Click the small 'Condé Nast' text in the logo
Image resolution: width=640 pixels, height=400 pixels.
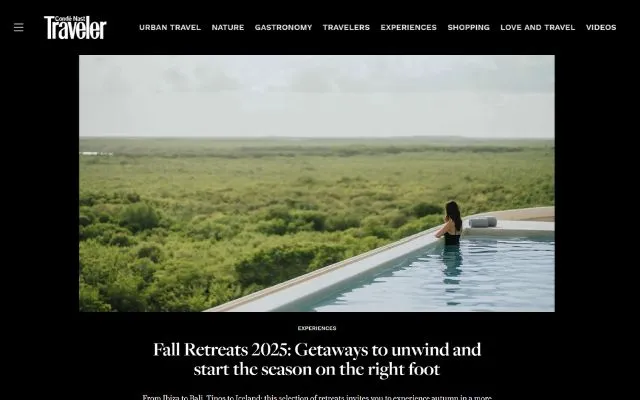click(x=70, y=19)
